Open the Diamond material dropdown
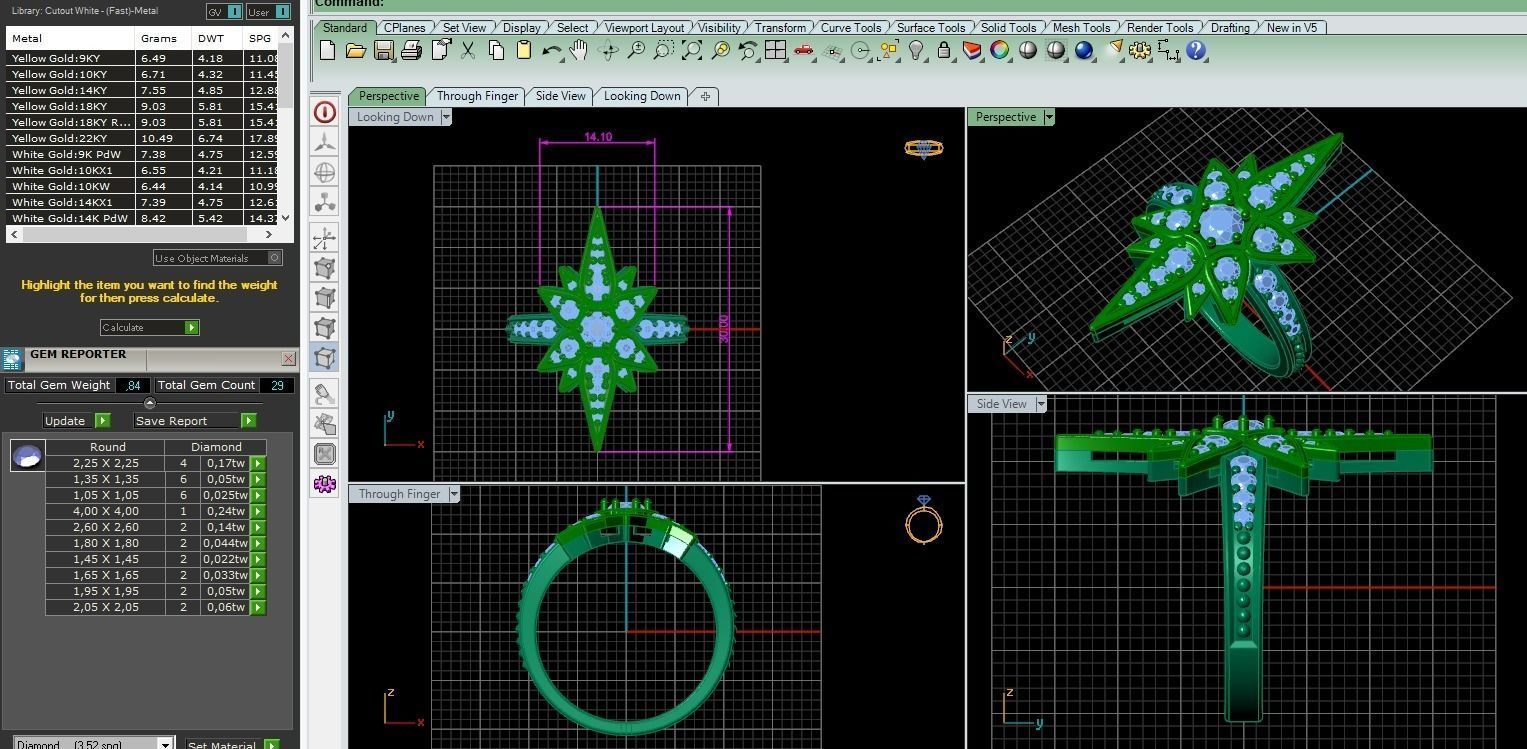The width and height of the screenshot is (1527, 749). point(96,744)
